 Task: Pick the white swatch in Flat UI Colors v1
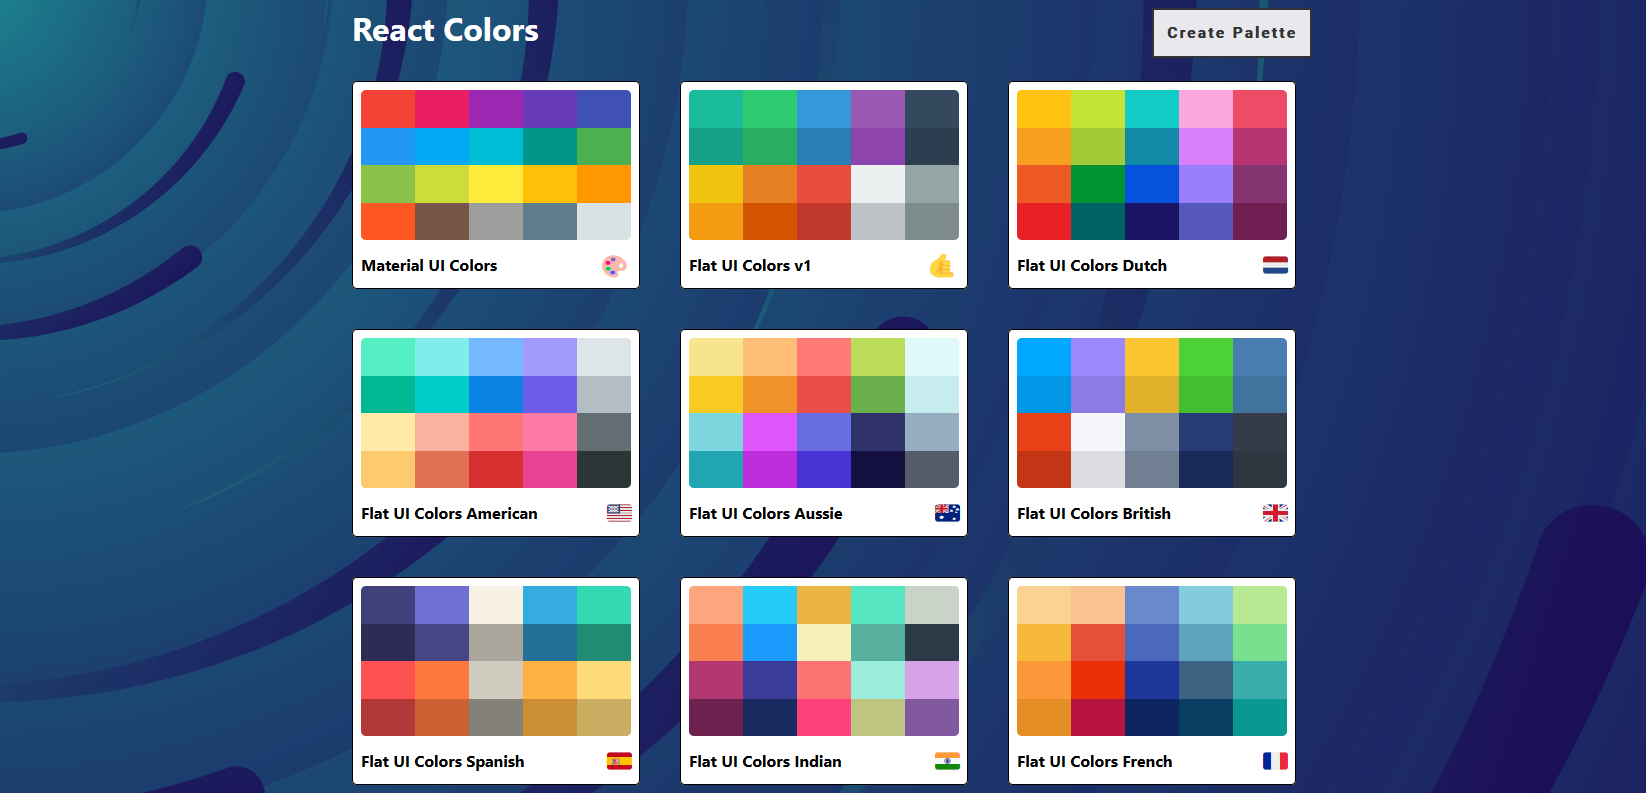(878, 184)
